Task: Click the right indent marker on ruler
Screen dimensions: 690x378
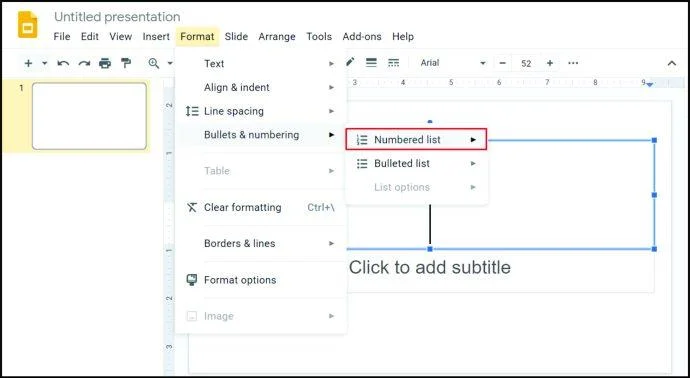Action: [650, 84]
